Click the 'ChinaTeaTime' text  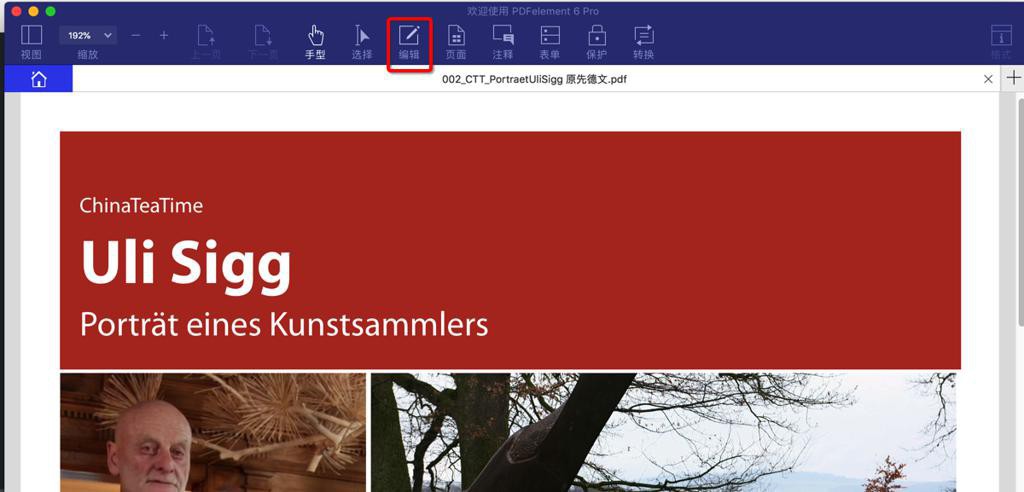click(141, 206)
